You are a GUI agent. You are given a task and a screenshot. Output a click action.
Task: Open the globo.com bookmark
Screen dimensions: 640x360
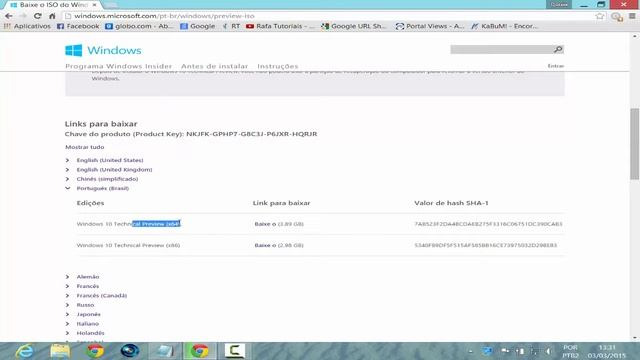[139, 26]
